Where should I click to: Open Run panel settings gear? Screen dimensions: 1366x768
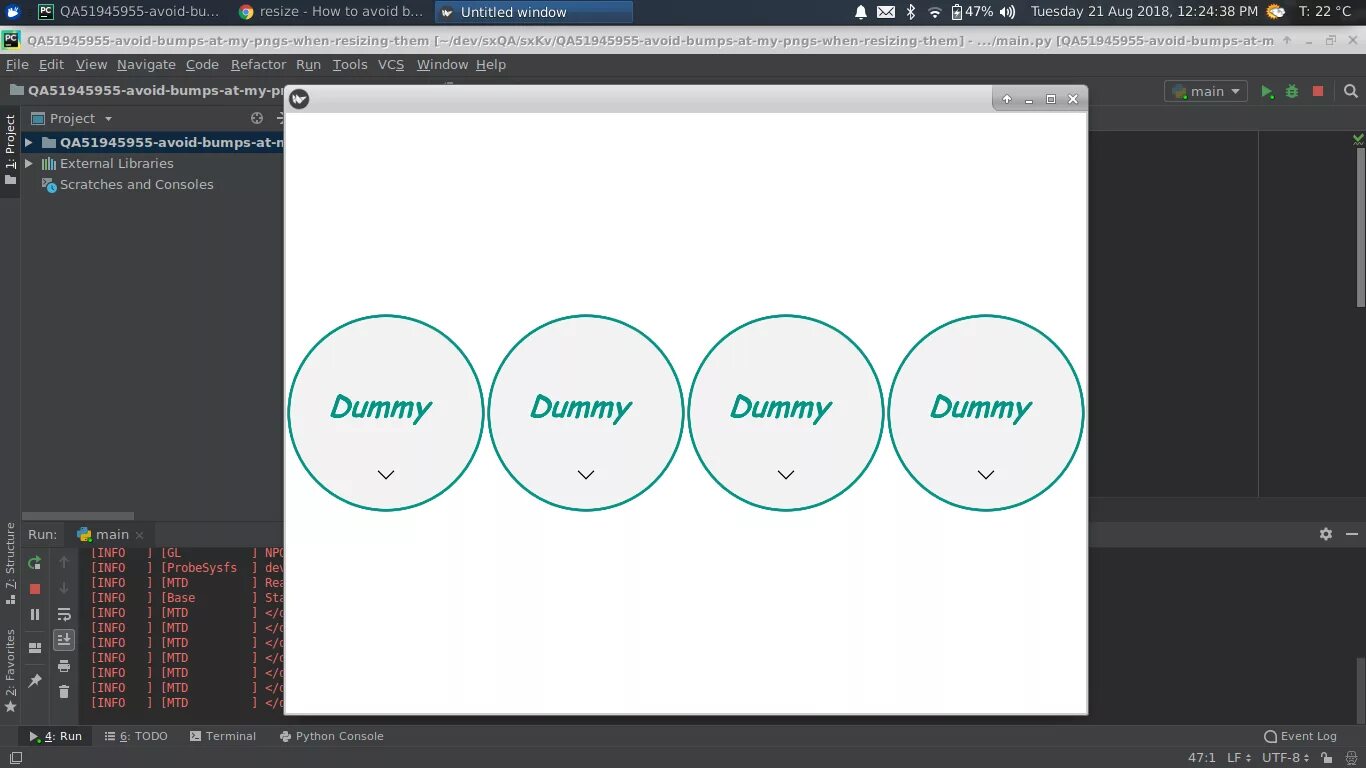click(1326, 534)
